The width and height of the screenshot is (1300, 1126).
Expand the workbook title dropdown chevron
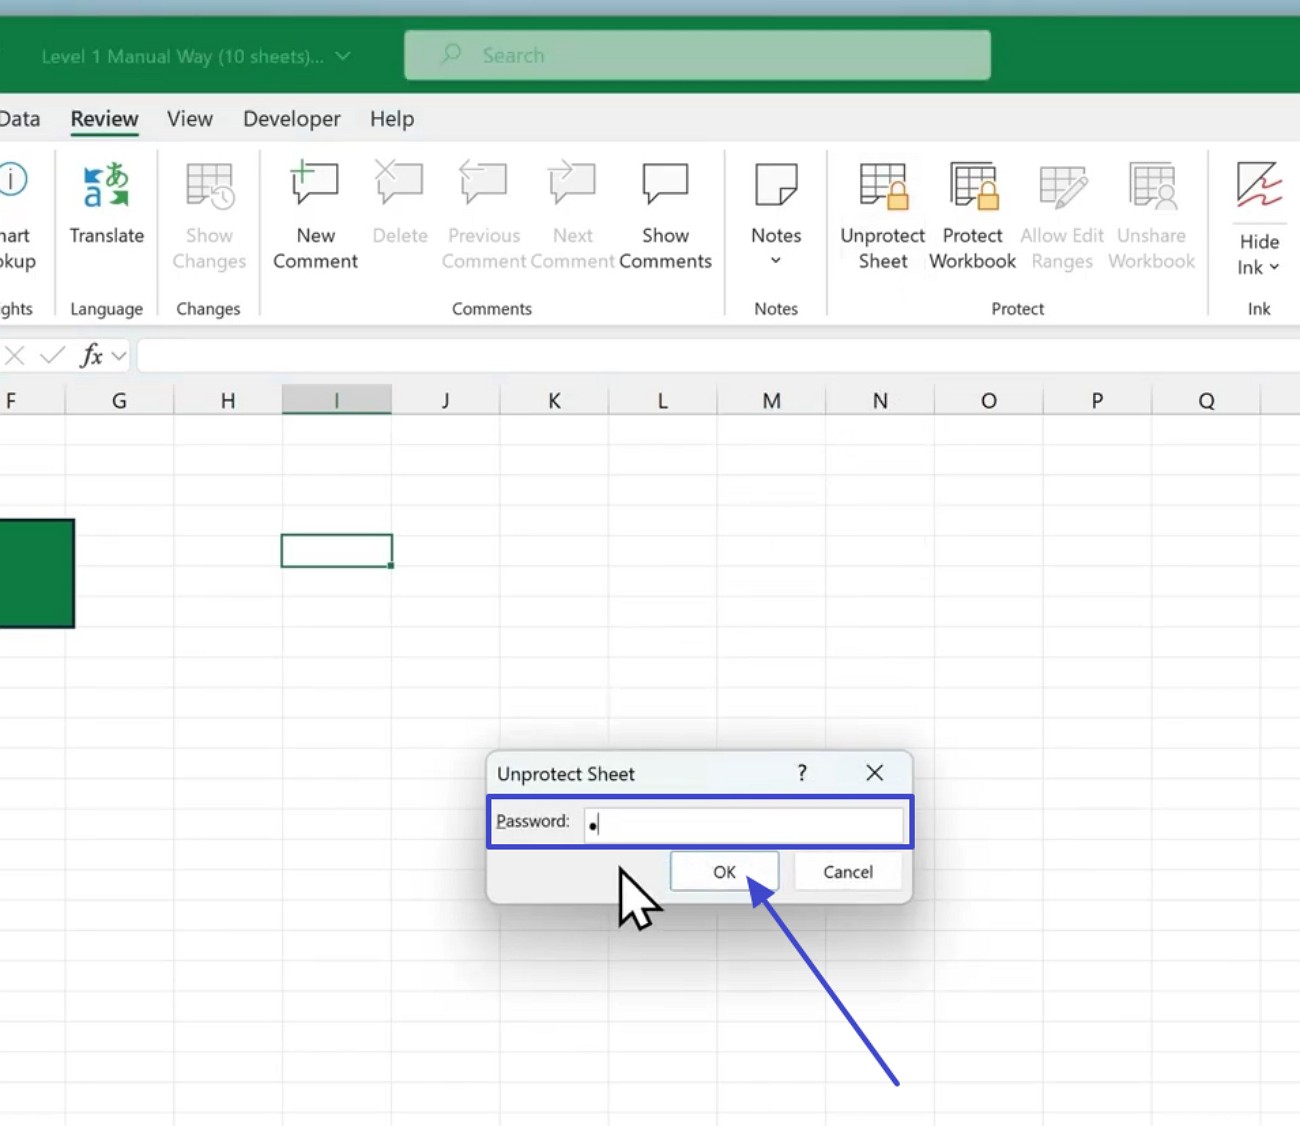tap(343, 56)
